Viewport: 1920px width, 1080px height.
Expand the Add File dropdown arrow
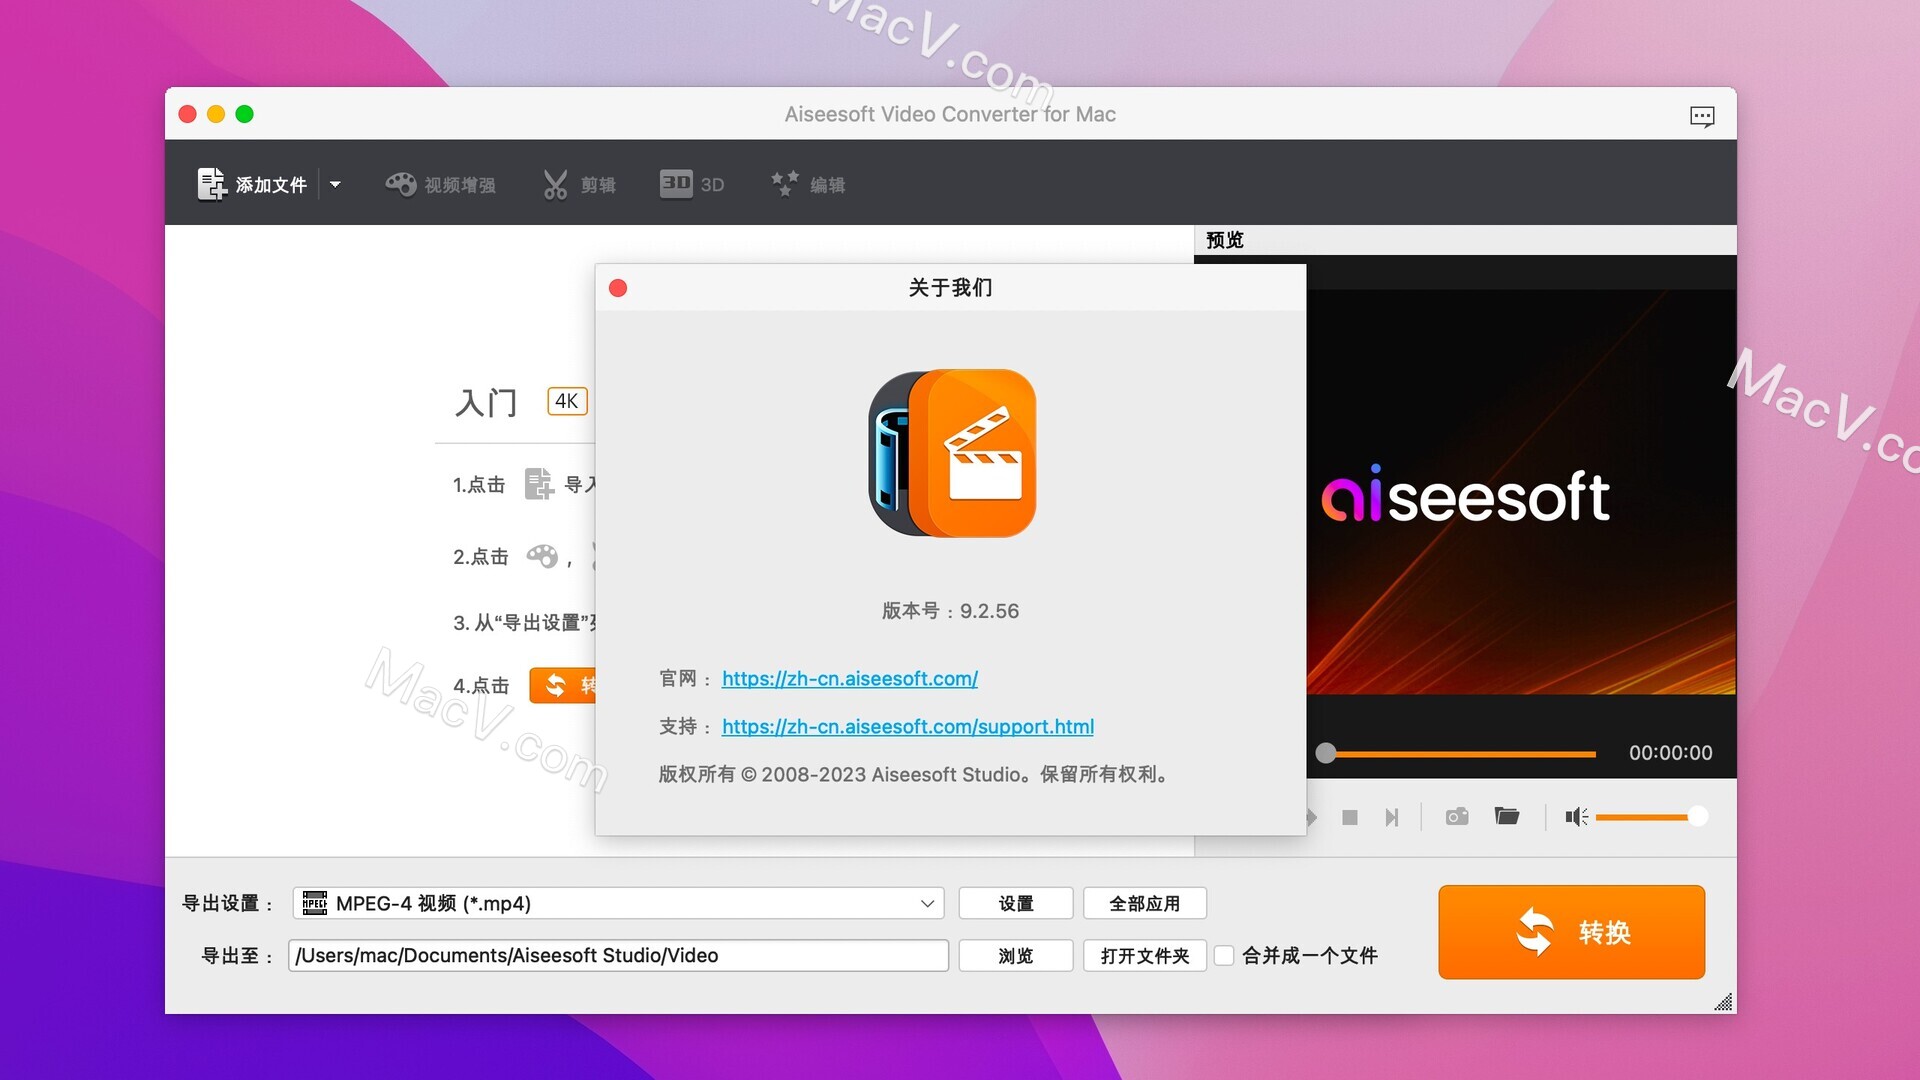click(335, 184)
